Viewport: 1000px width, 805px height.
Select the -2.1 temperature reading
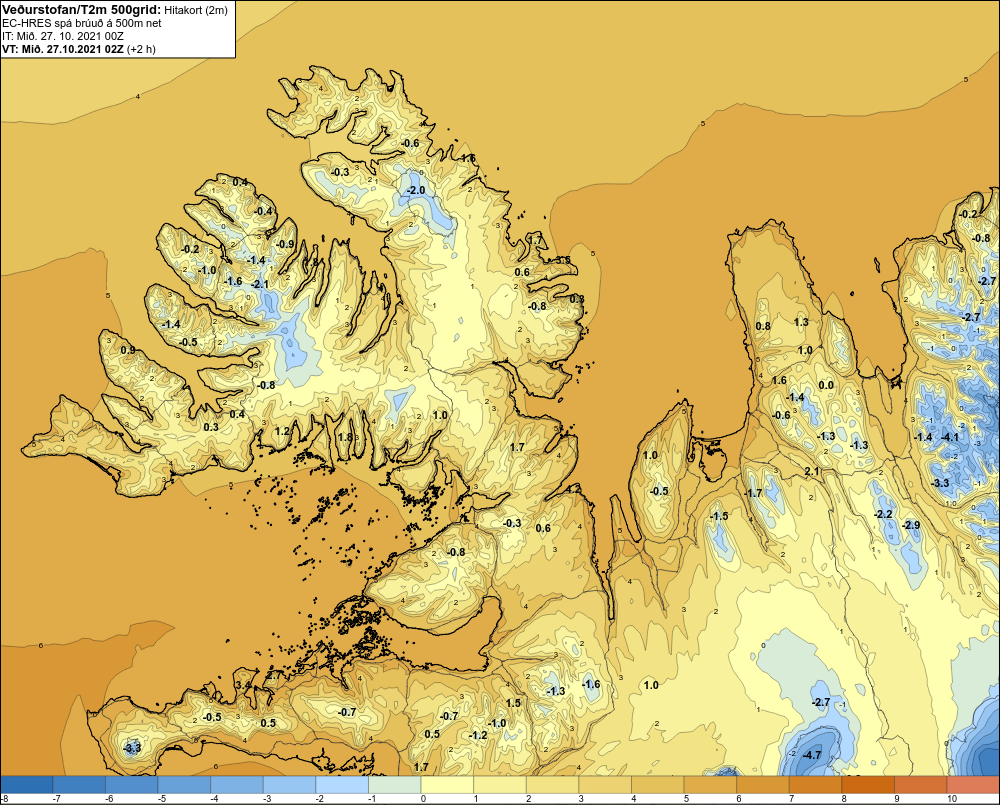point(260,284)
